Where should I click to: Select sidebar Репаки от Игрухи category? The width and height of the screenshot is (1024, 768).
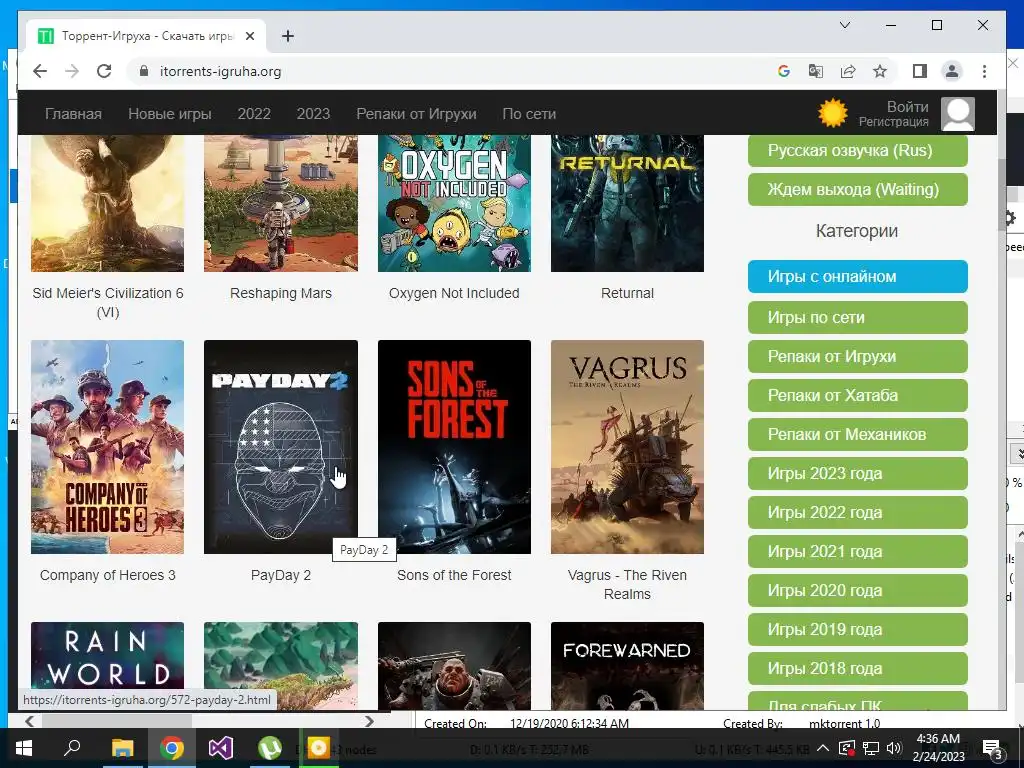point(857,357)
